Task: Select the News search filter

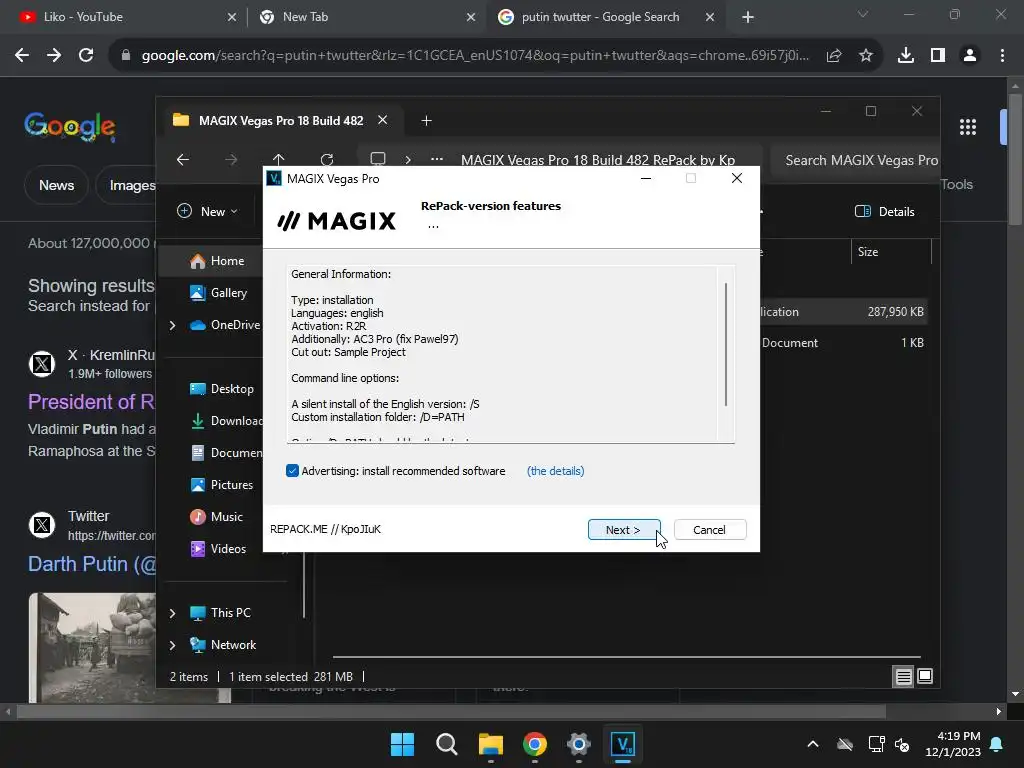Action: pos(56,185)
